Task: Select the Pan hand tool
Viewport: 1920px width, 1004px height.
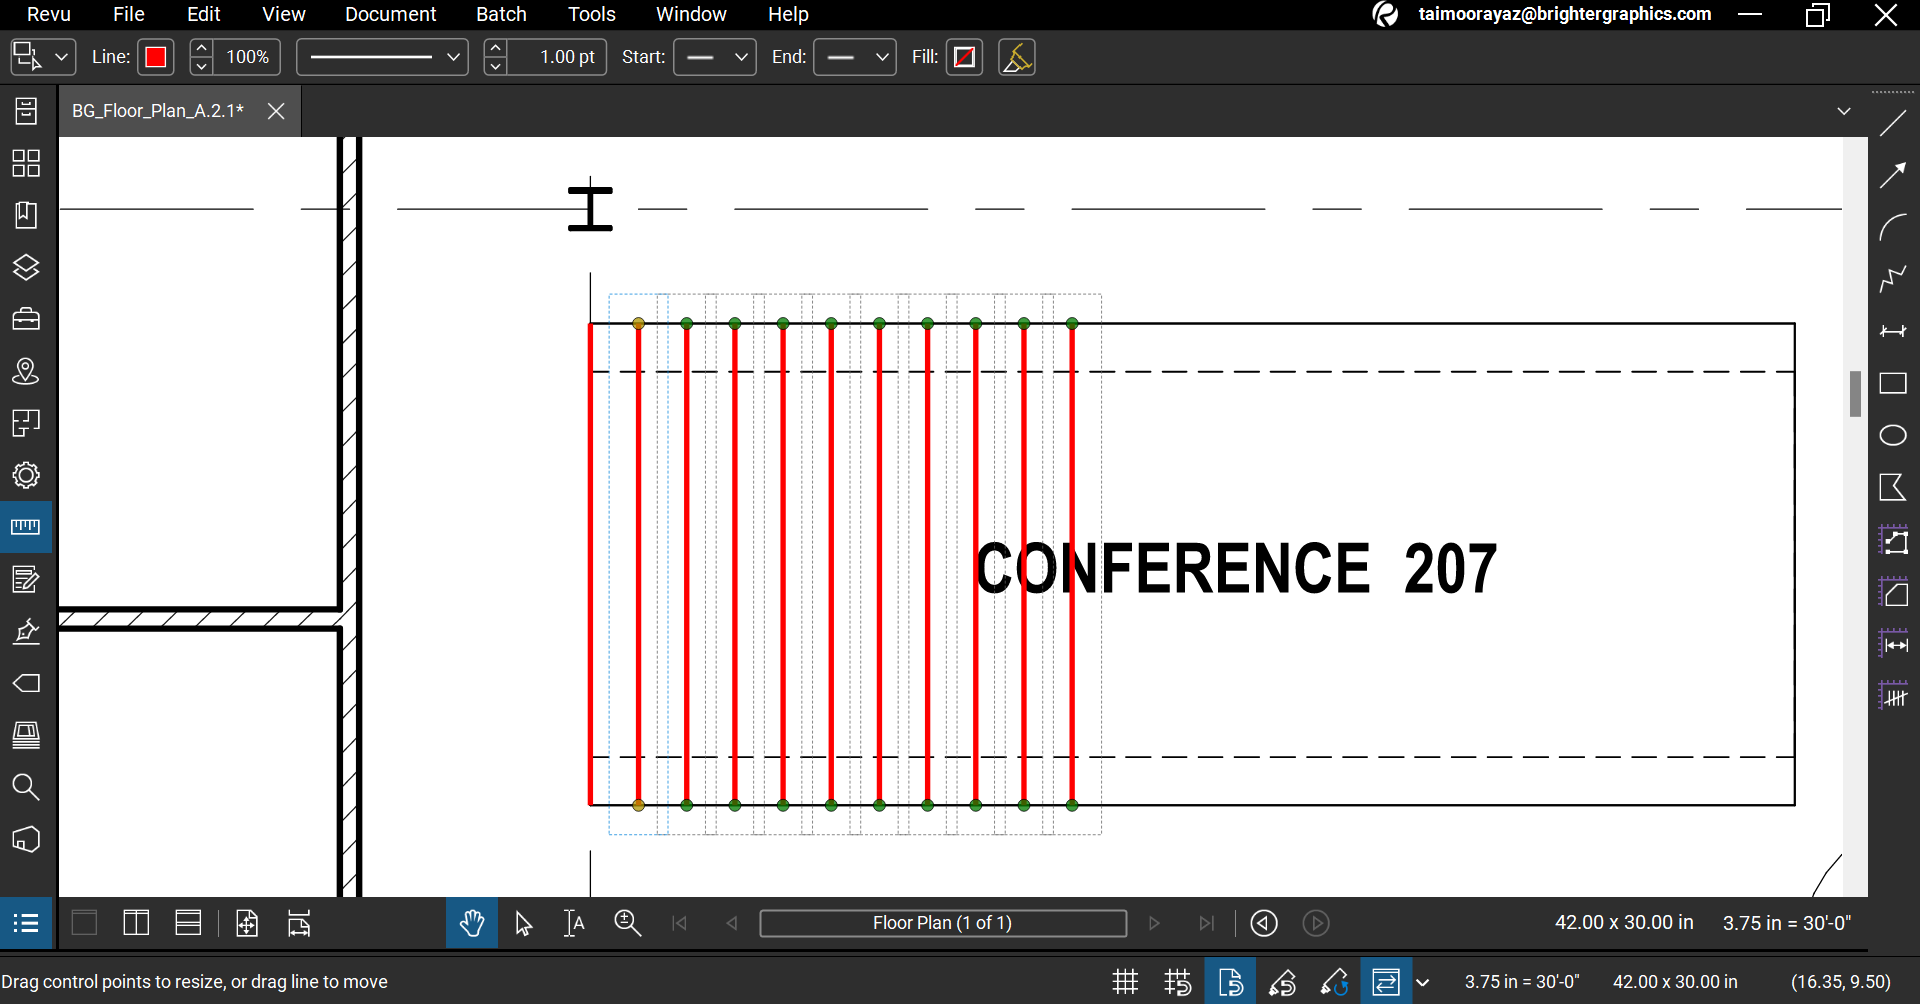Action: click(x=472, y=923)
